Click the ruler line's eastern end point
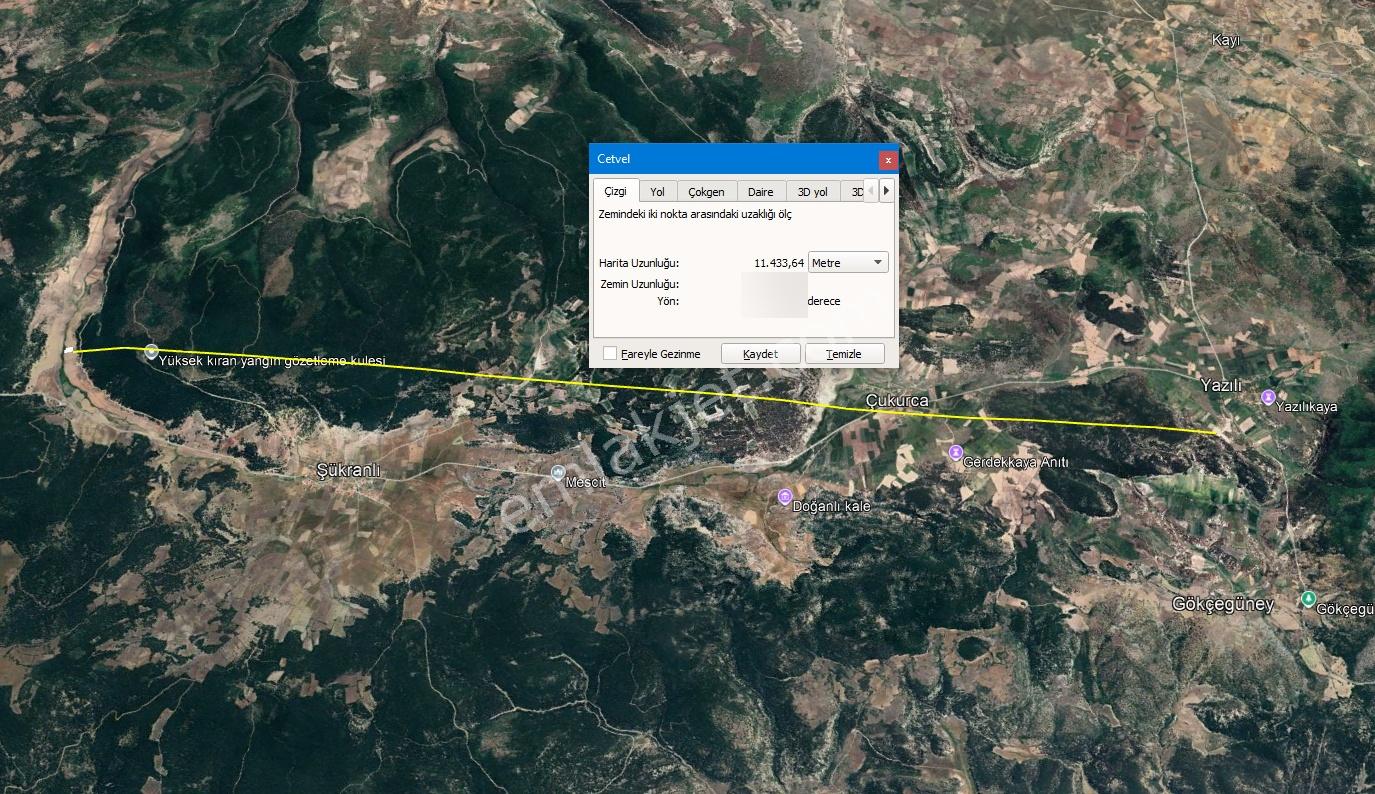Viewport: 1375px width, 794px height. coord(1216,432)
